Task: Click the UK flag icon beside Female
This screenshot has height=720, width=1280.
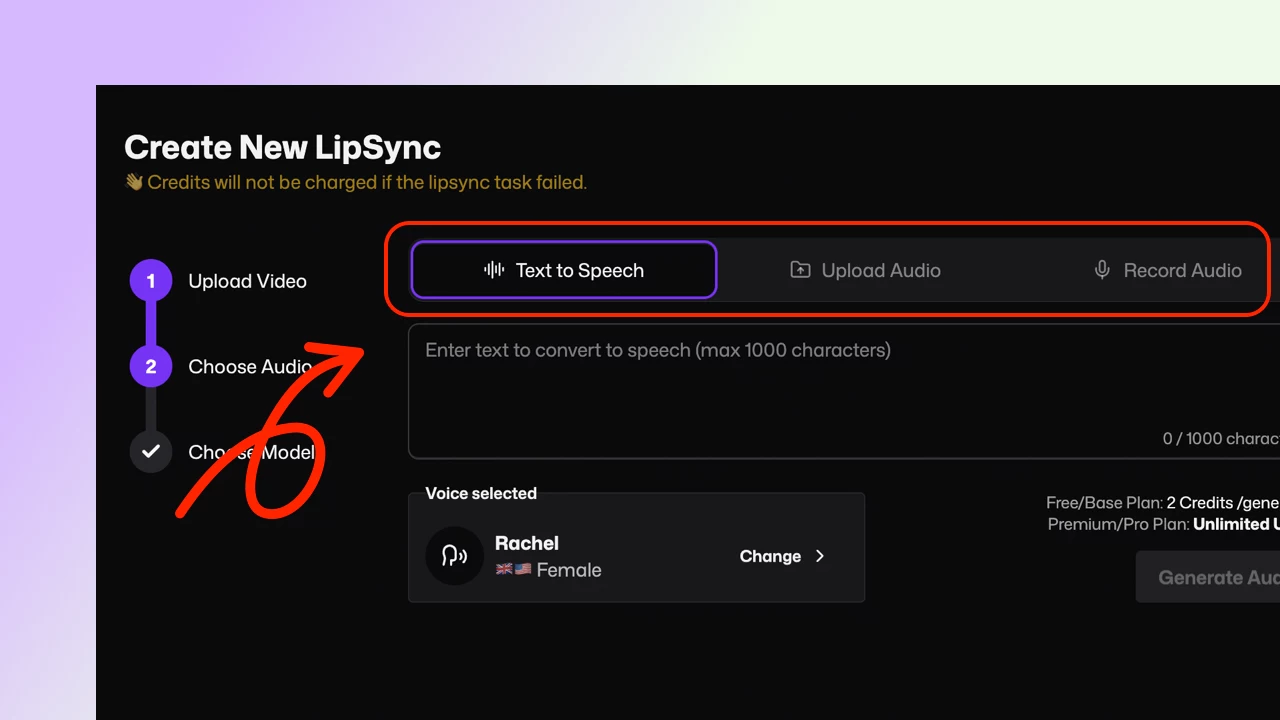Action: click(x=505, y=569)
